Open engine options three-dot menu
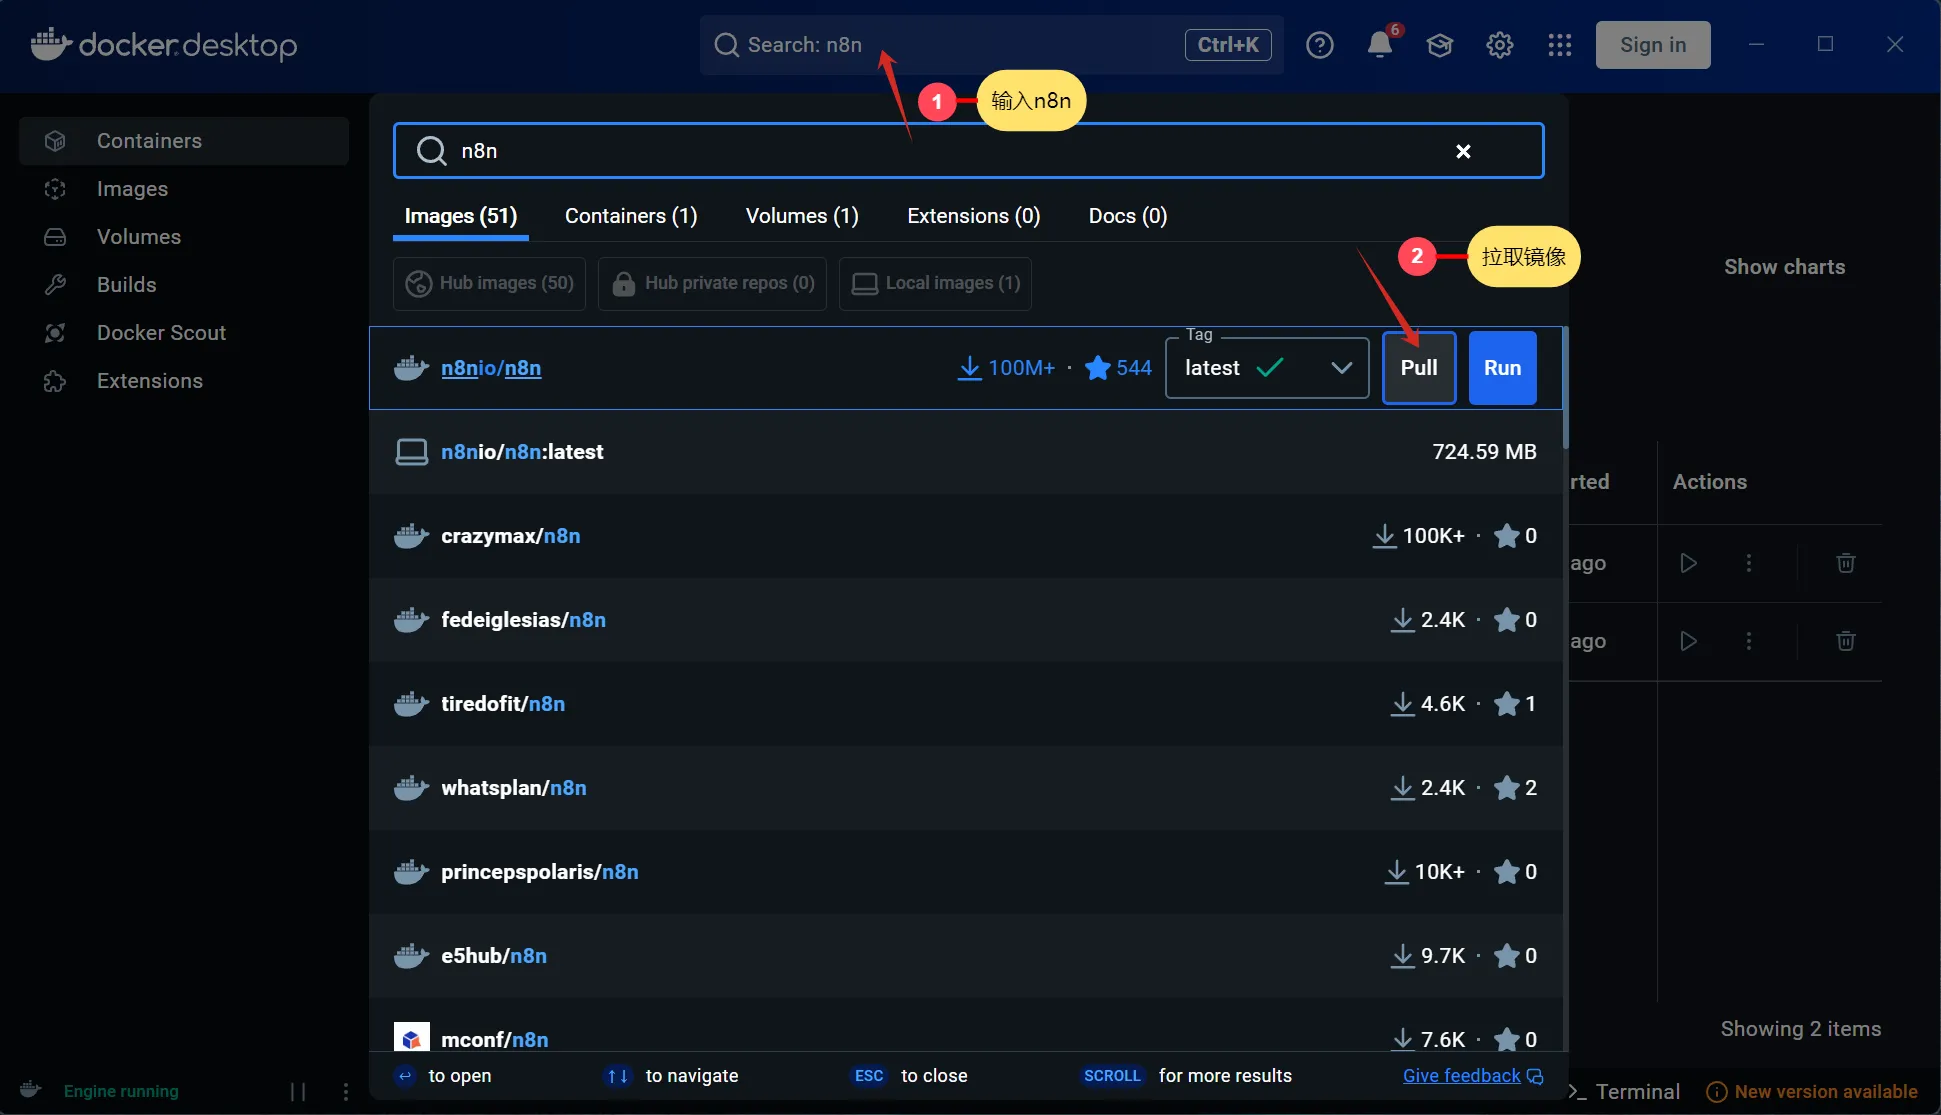 click(345, 1091)
